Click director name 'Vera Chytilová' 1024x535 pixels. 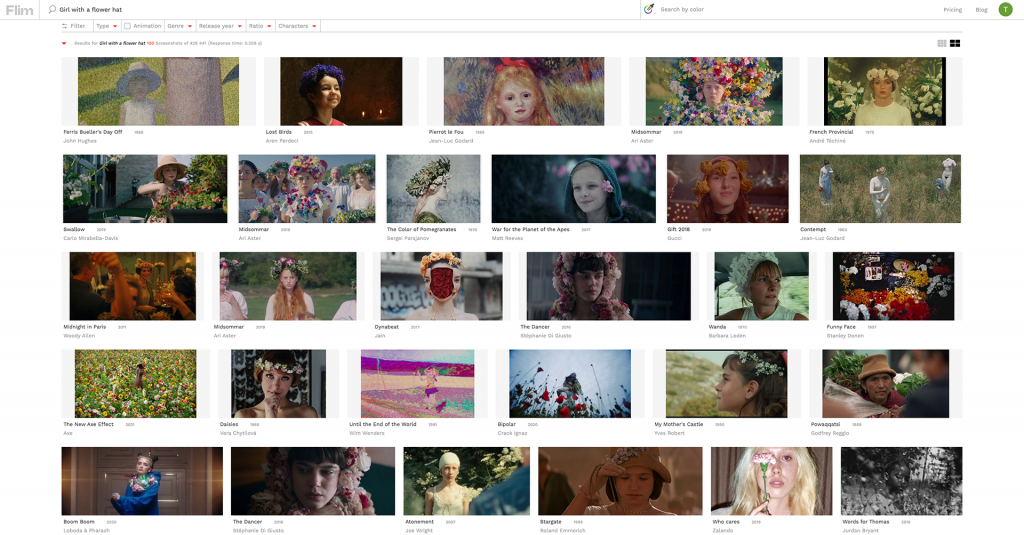tap(238, 433)
